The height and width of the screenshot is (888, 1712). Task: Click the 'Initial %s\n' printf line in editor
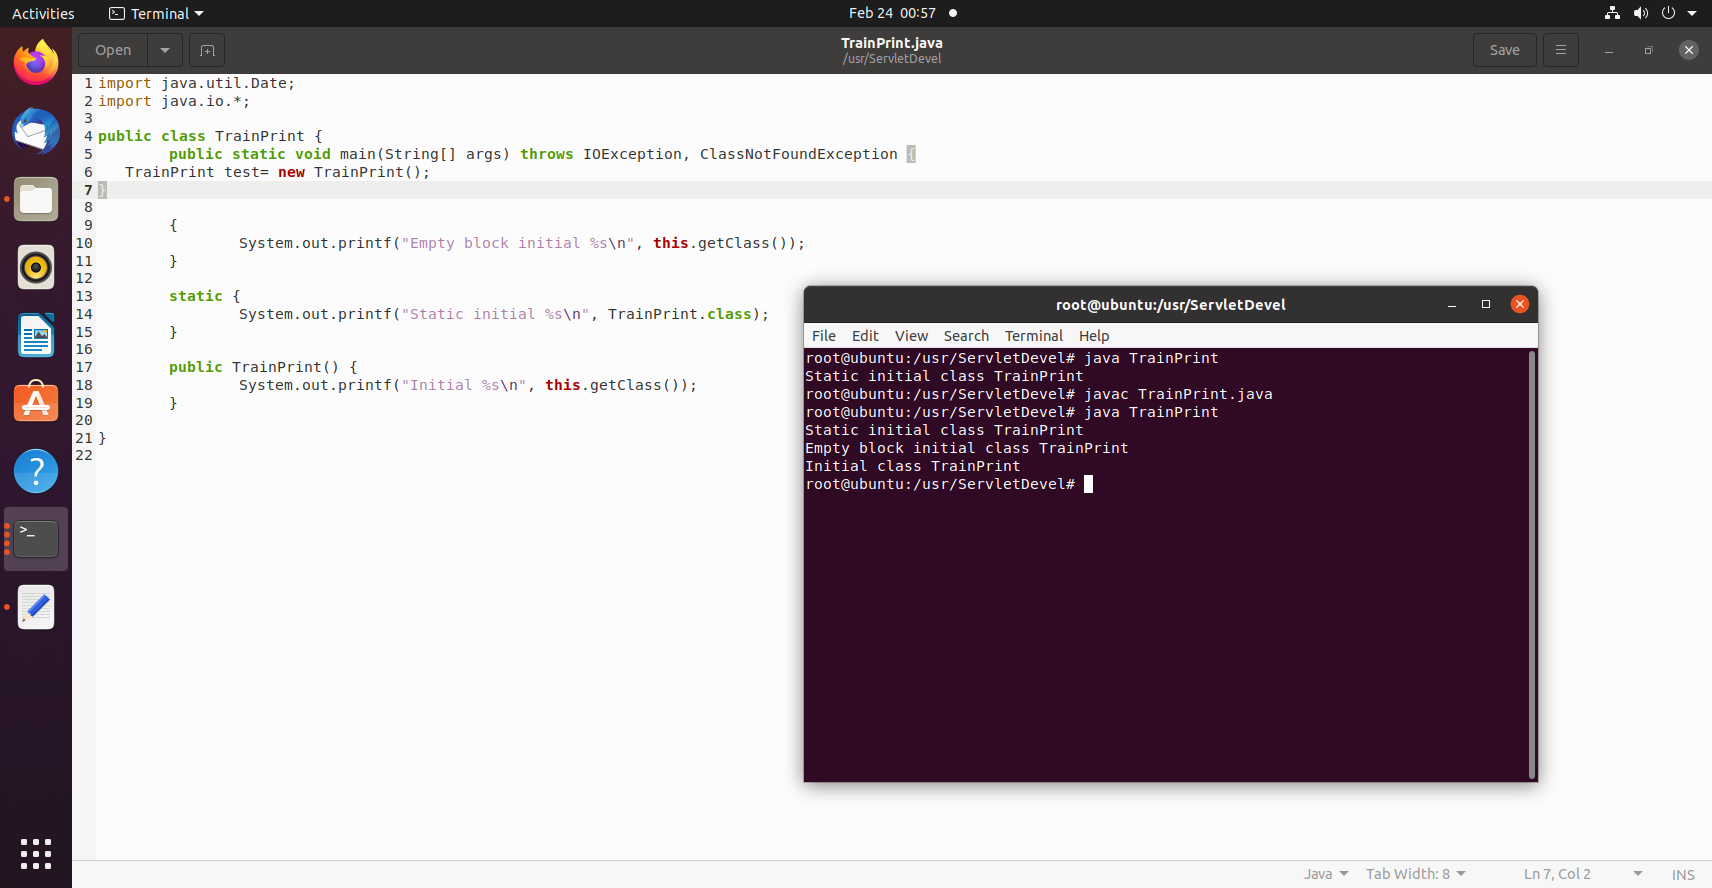coord(467,385)
